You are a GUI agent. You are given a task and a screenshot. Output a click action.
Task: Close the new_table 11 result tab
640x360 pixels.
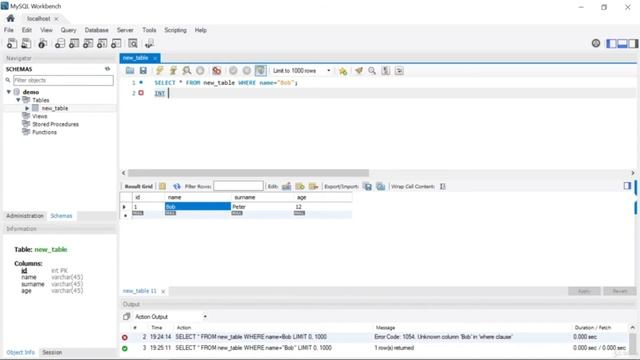tap(163, 291)
